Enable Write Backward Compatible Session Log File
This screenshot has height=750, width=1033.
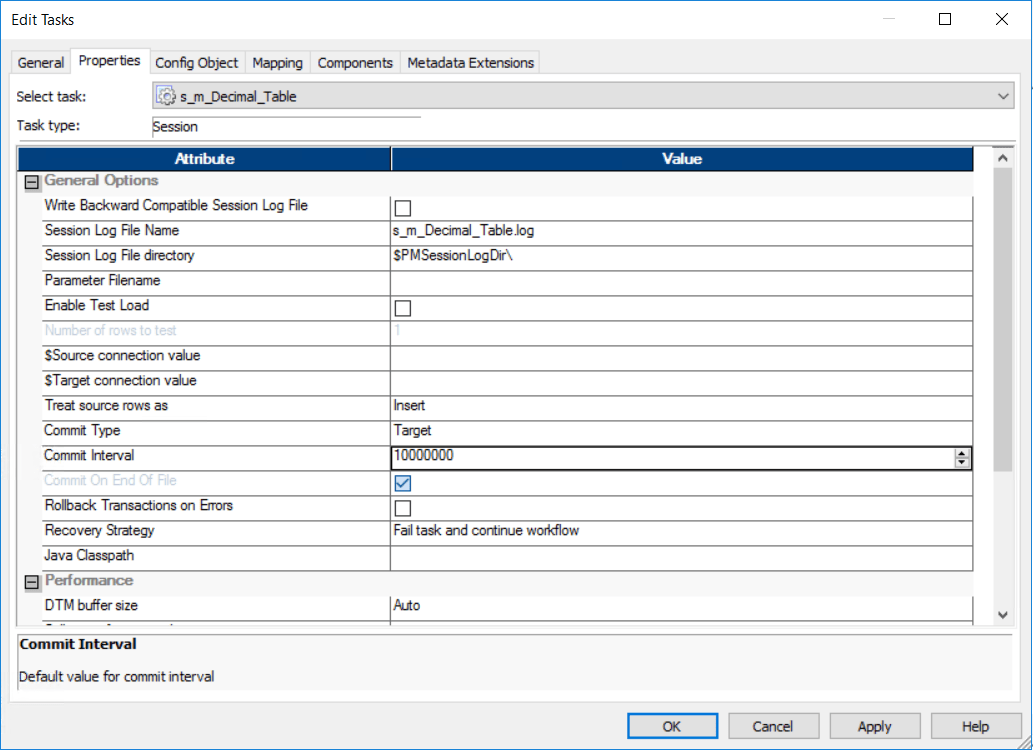pos(402,207)
